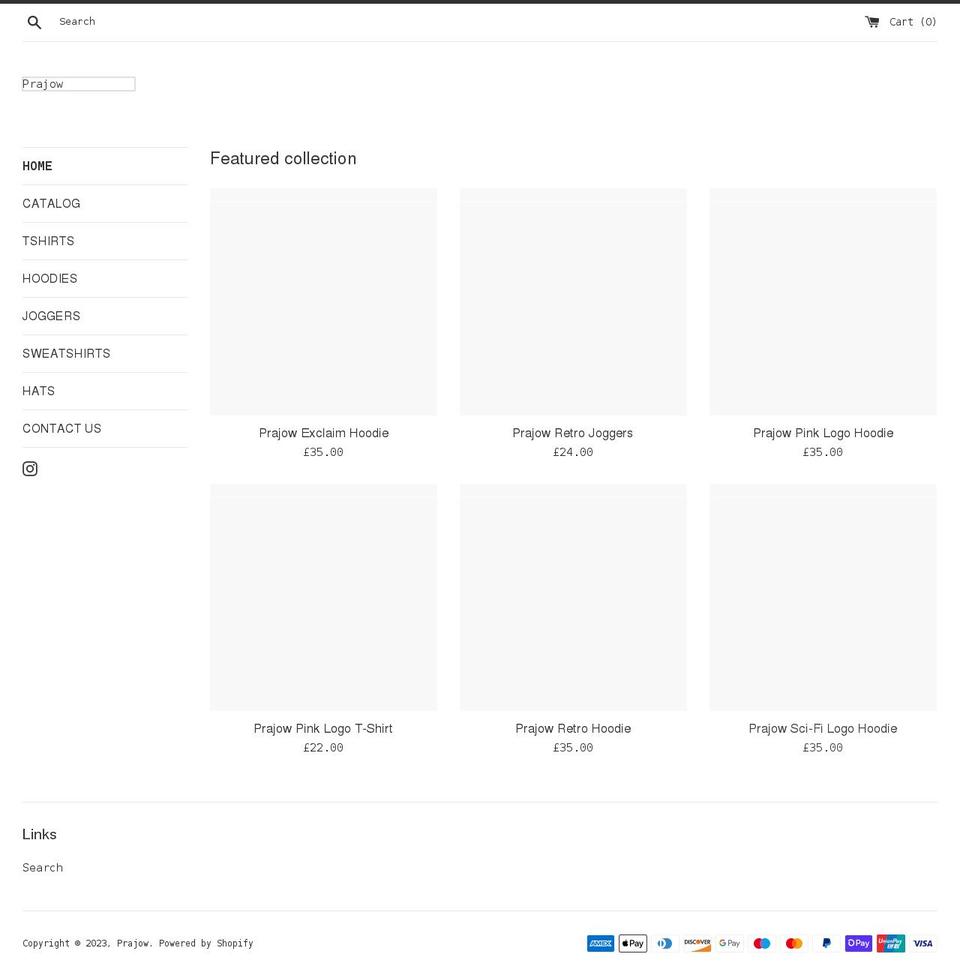Click the footer Search link
The image size is (960, 975).
click(43, 867)
